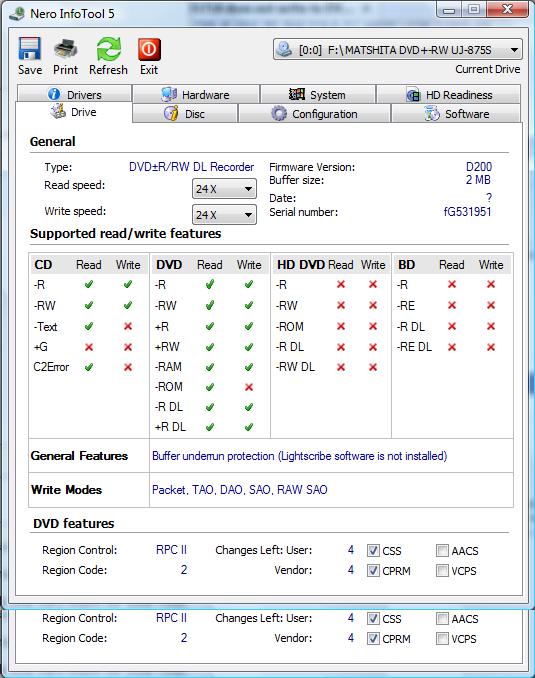Click green check for DVD -RAM Read
The width and height of the screenshot is (535, 678).
(210, 367)
